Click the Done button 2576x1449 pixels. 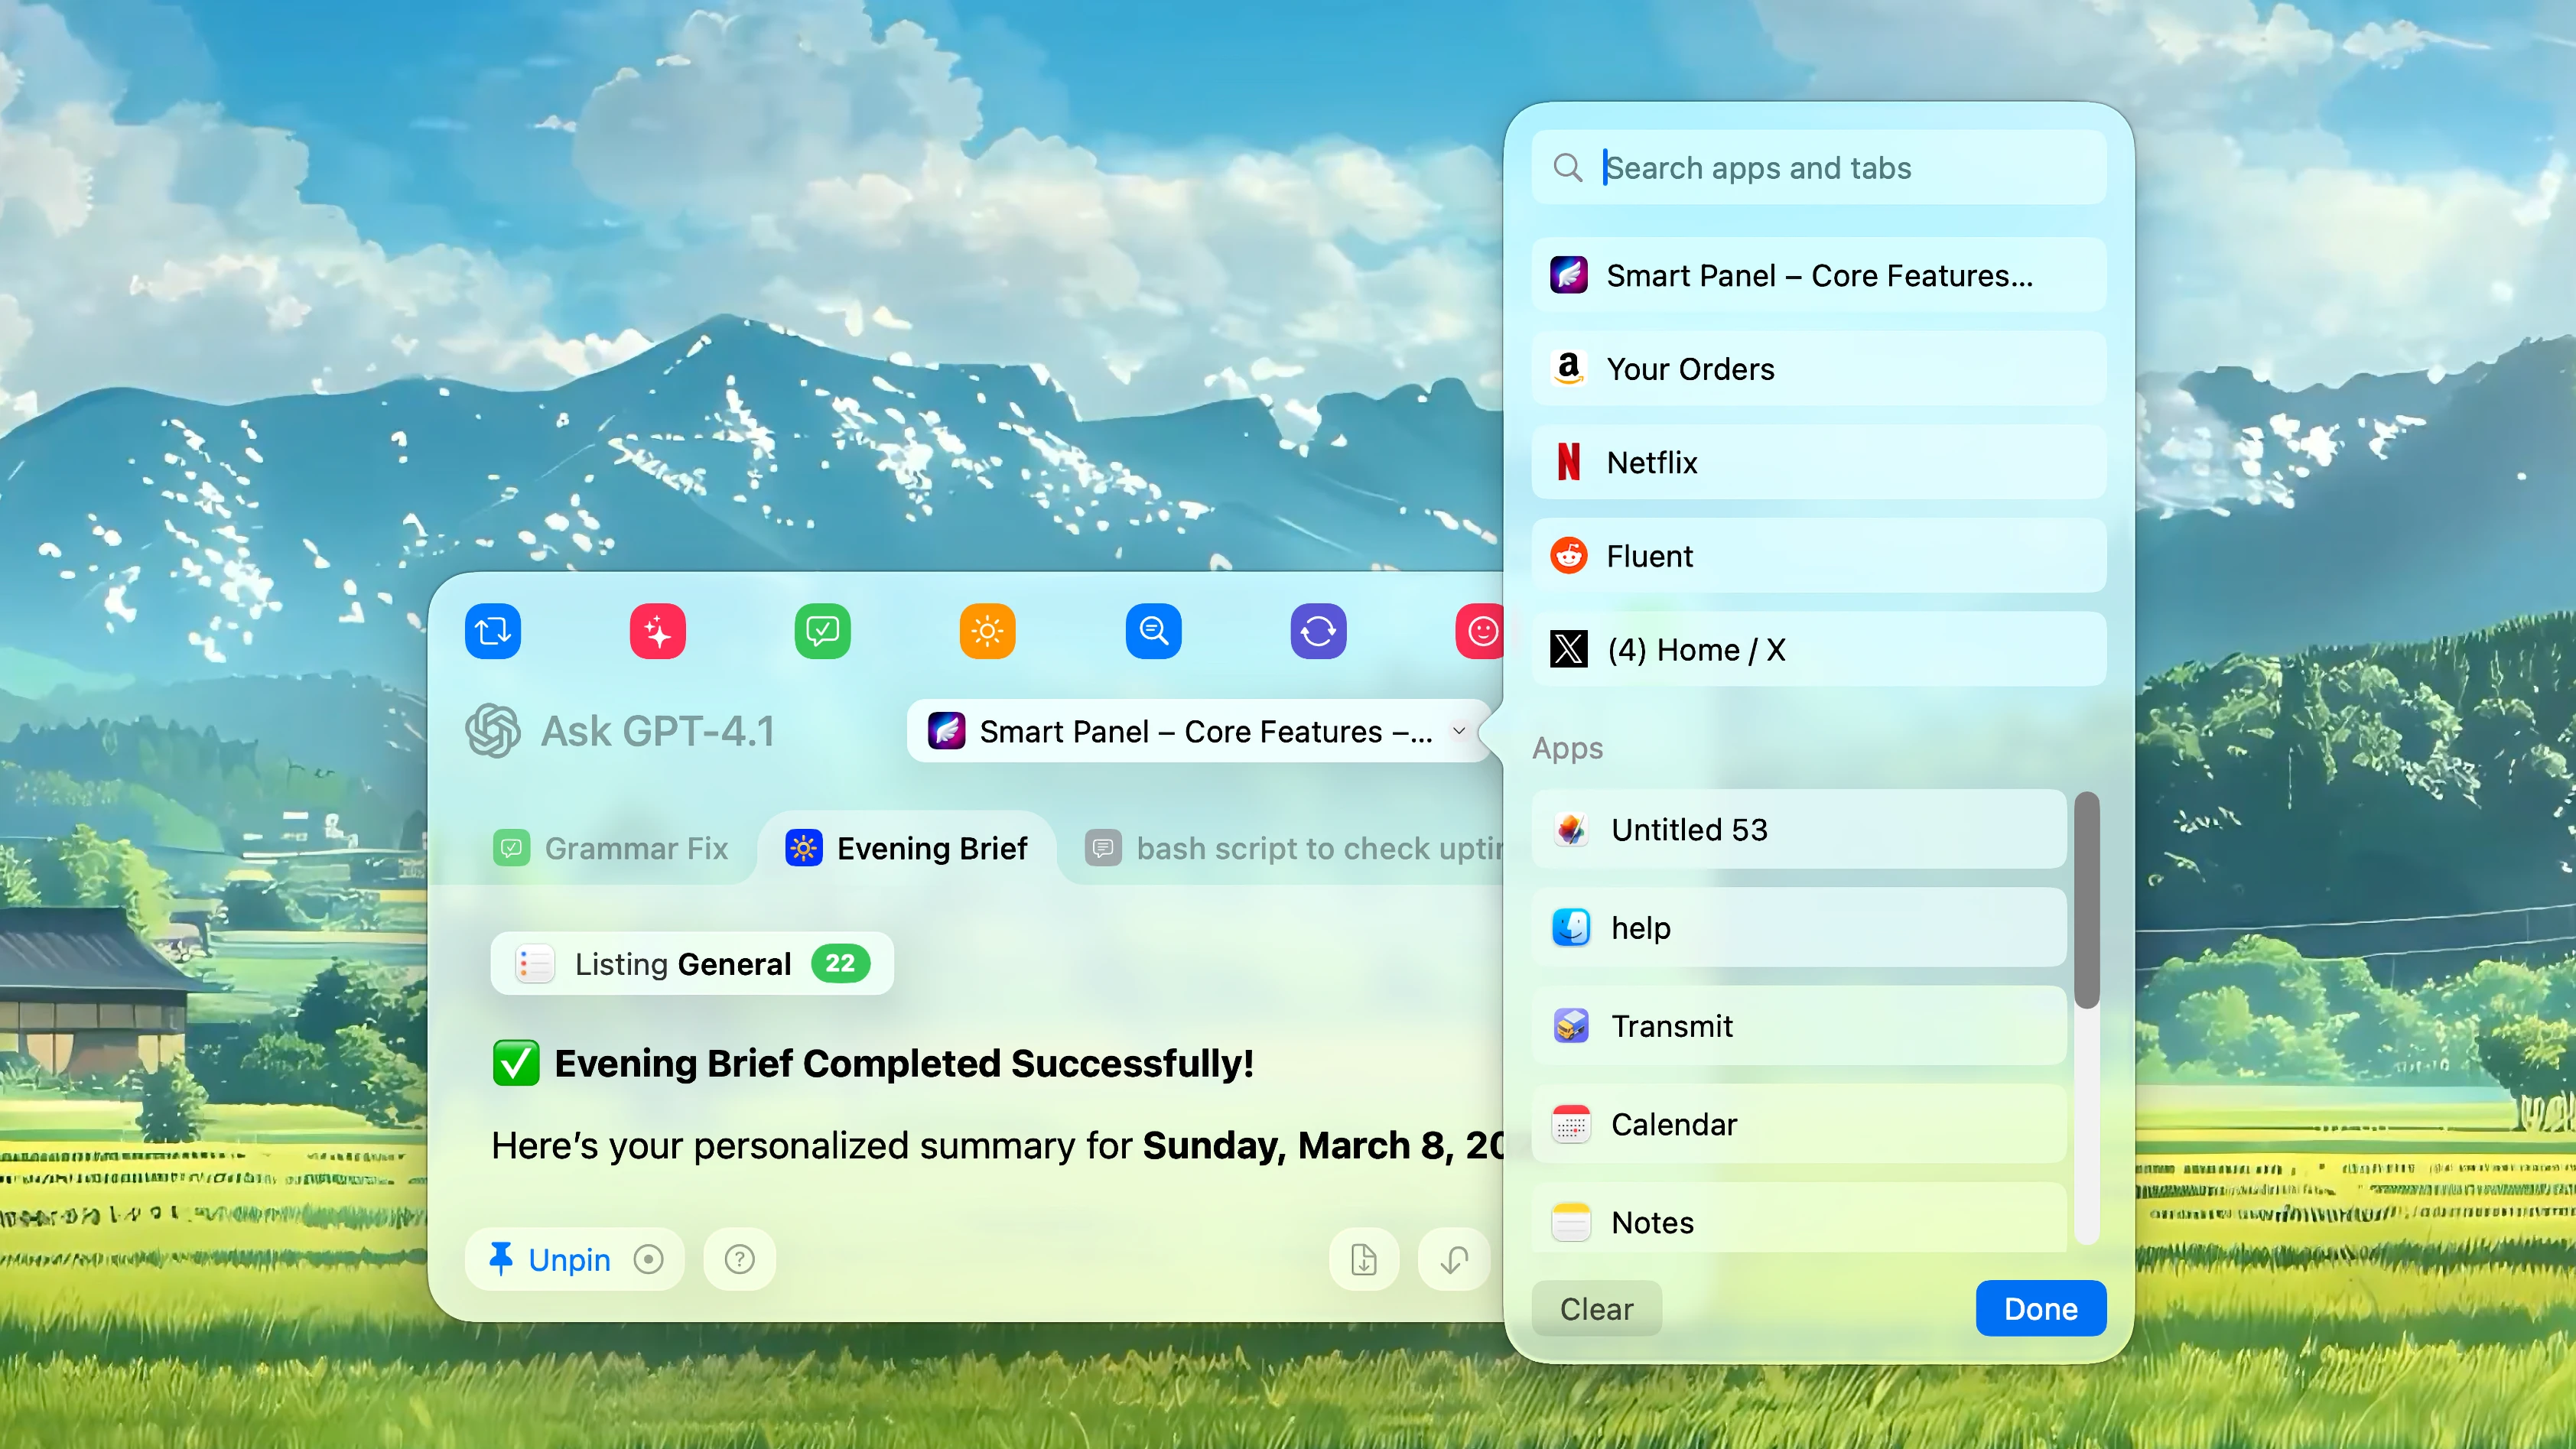point(2040,1308)
